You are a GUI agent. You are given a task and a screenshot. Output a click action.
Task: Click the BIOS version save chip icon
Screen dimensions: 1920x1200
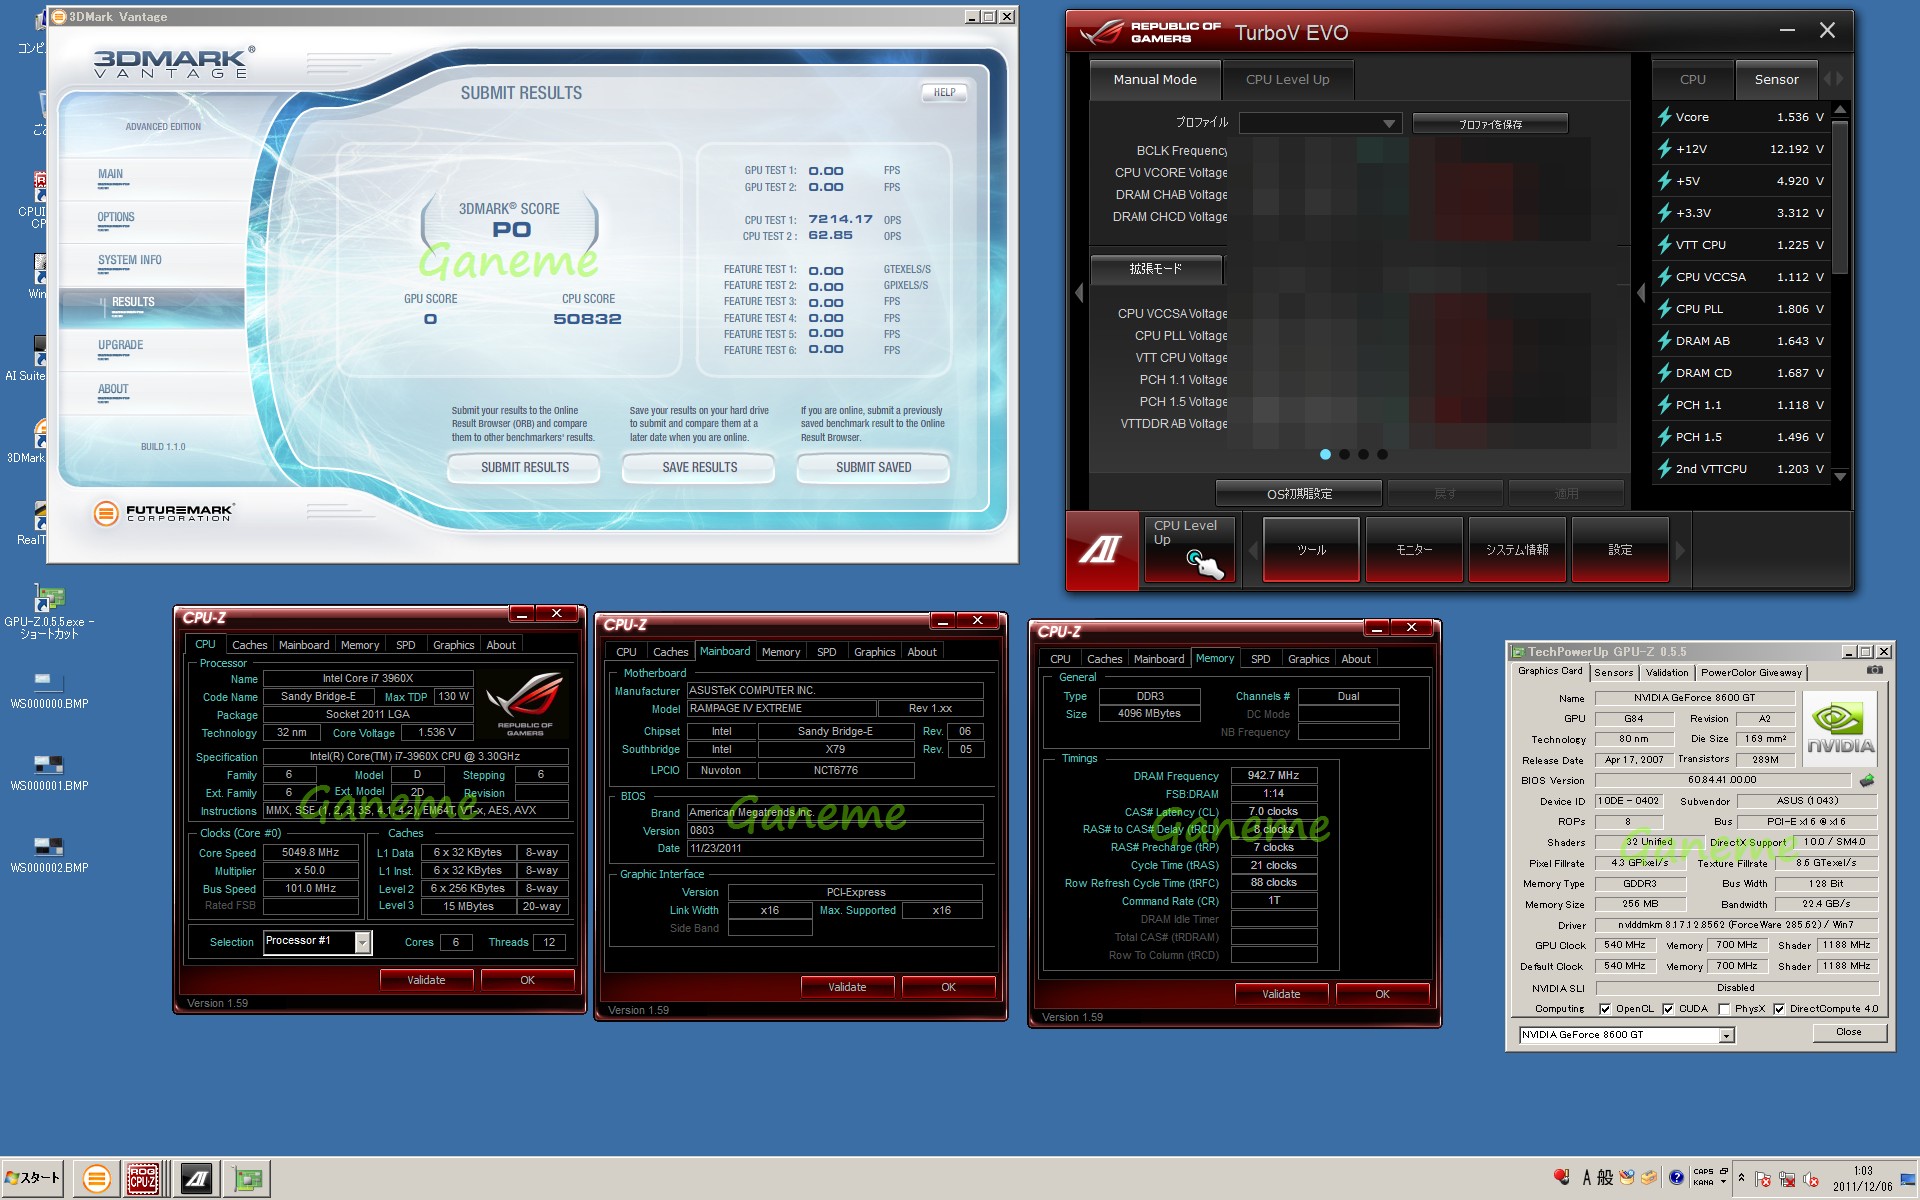[1866, 780]
